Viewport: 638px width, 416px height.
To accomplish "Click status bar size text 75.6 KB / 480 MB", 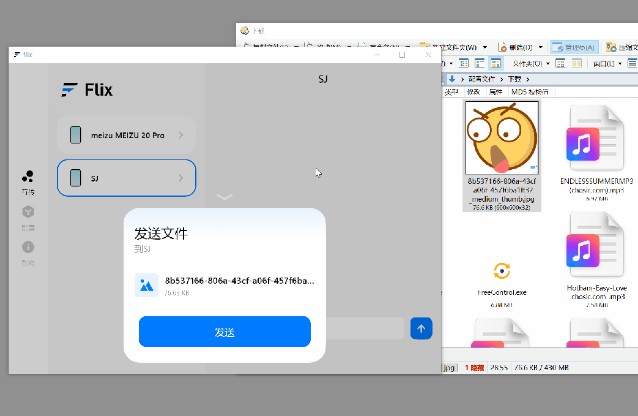I will pyautogui.click(x=541, y=368).
